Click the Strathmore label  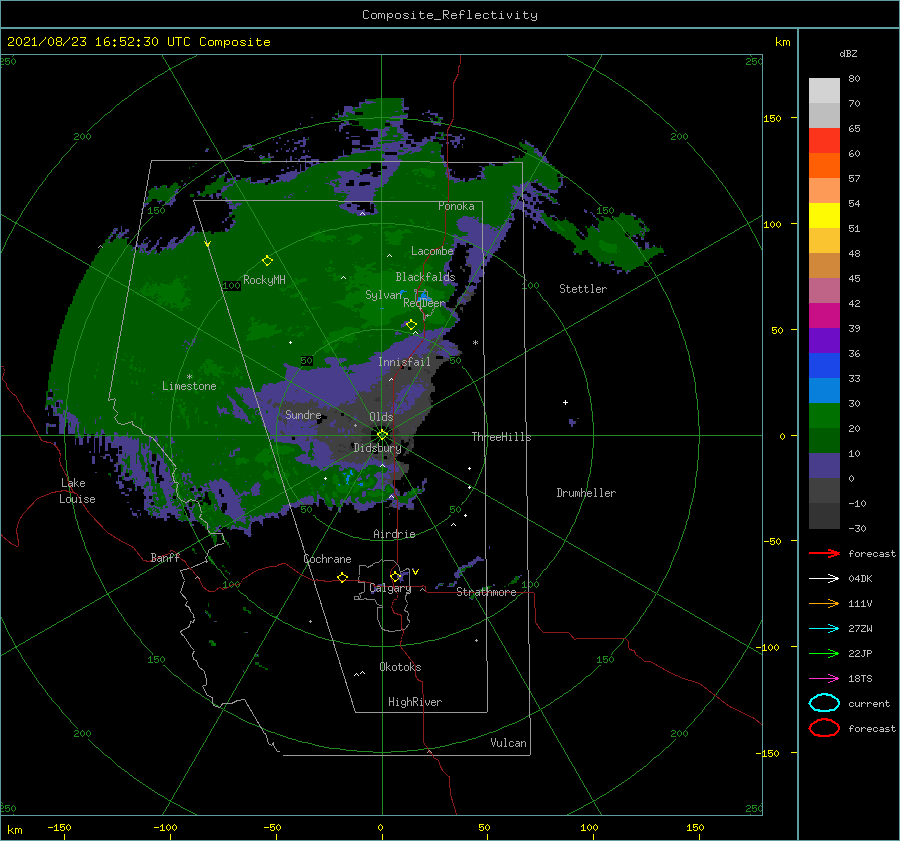(486, 592)
